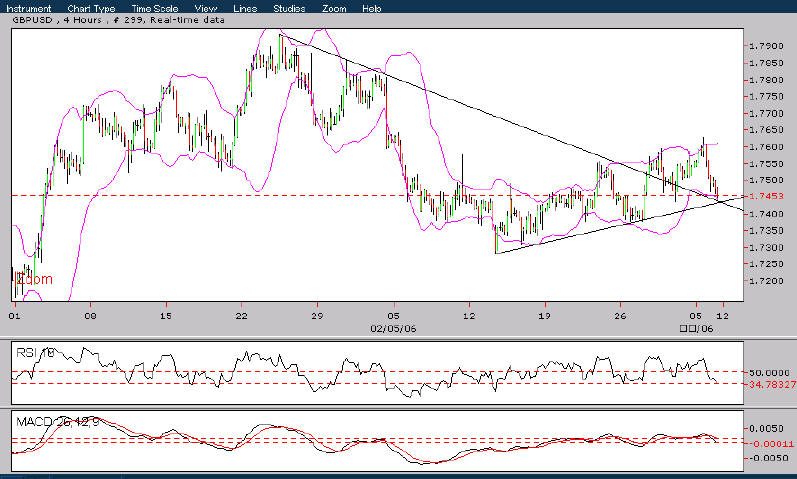The height and width of the screenshot is (479, 797).
Task: Open the View menu
Action: (206, 8)
